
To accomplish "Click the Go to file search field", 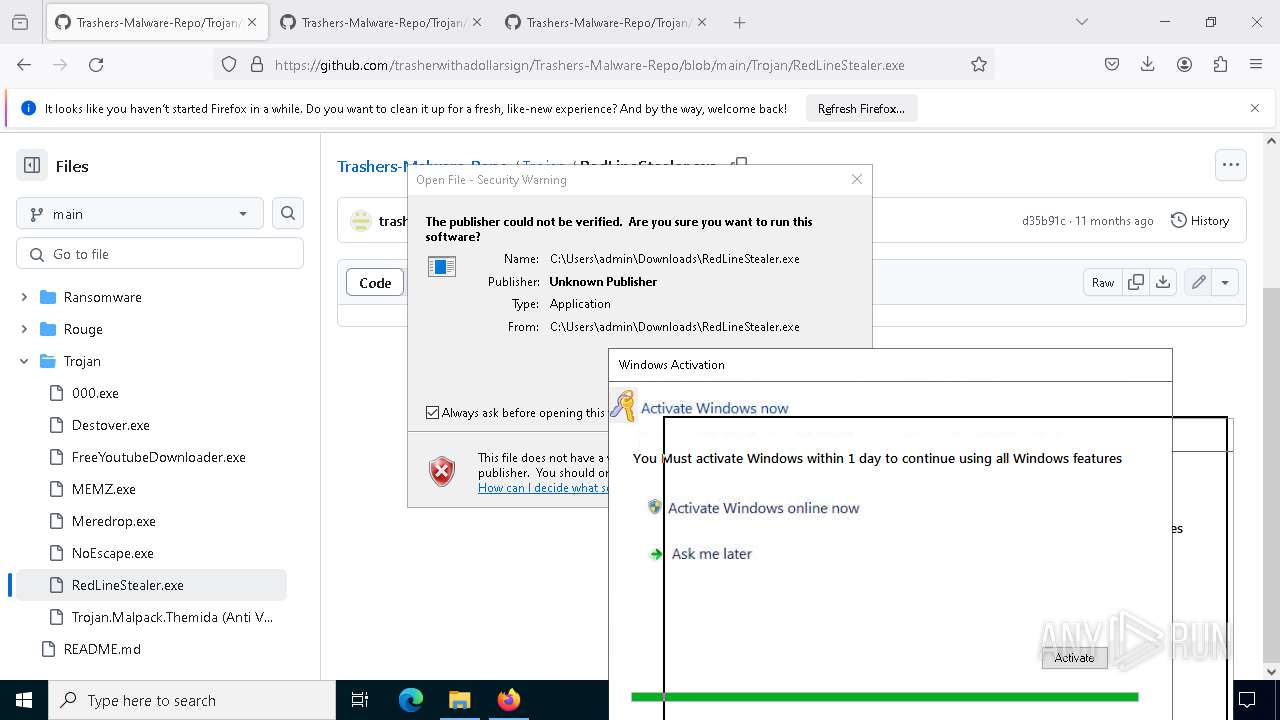I will coord(160,254).
